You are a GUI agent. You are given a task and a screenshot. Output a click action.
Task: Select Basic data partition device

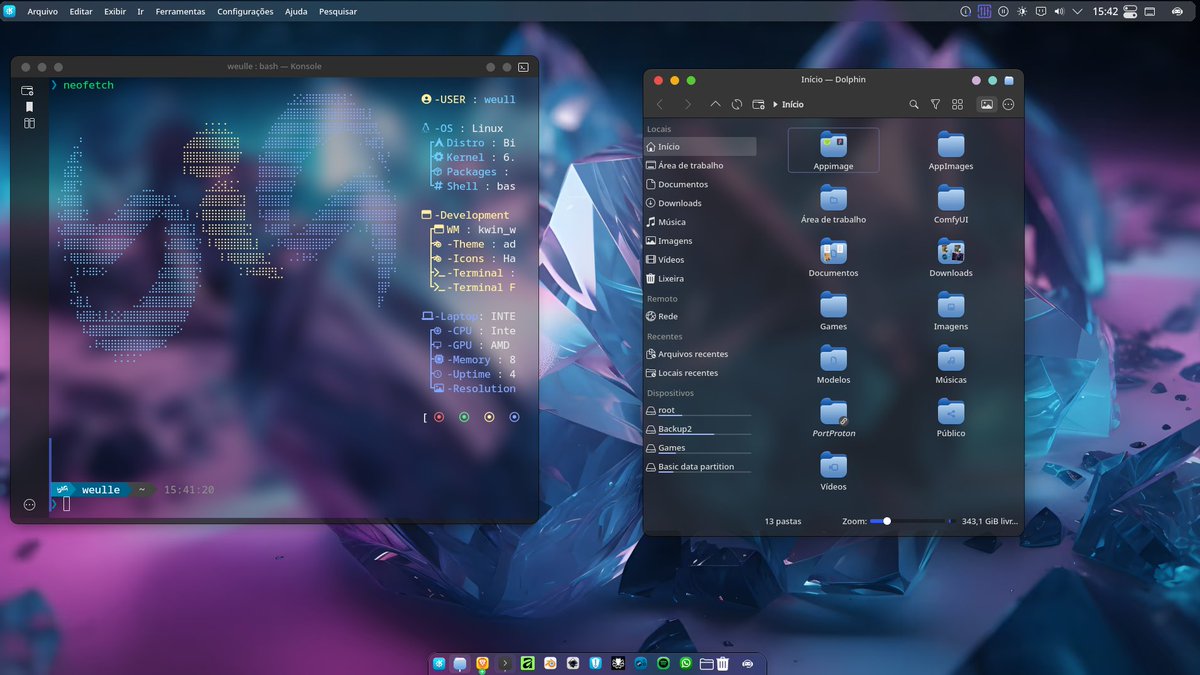[700, 467]
